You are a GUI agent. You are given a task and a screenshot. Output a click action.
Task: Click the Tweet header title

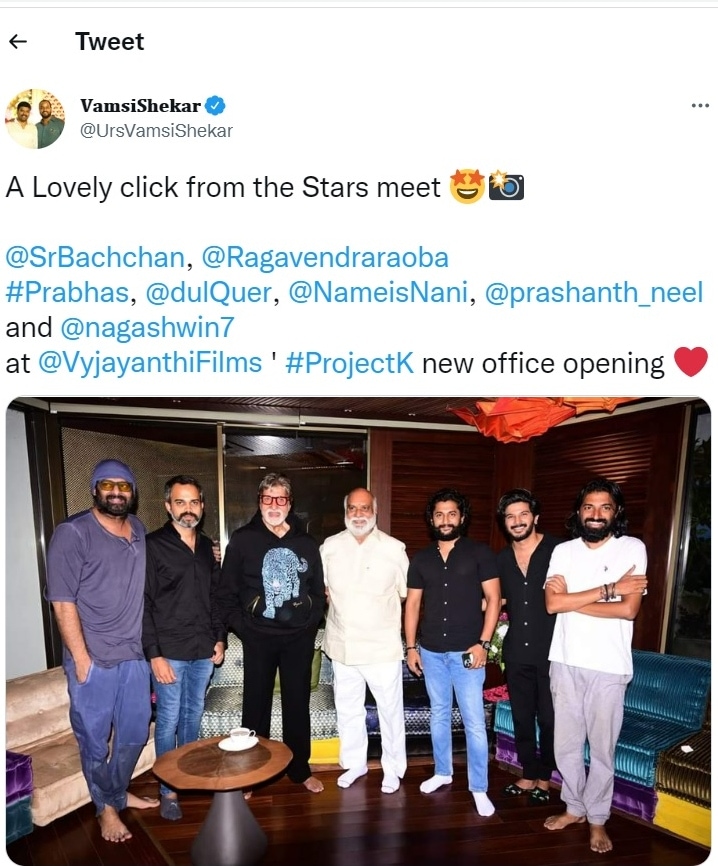[x=109, y=42]
